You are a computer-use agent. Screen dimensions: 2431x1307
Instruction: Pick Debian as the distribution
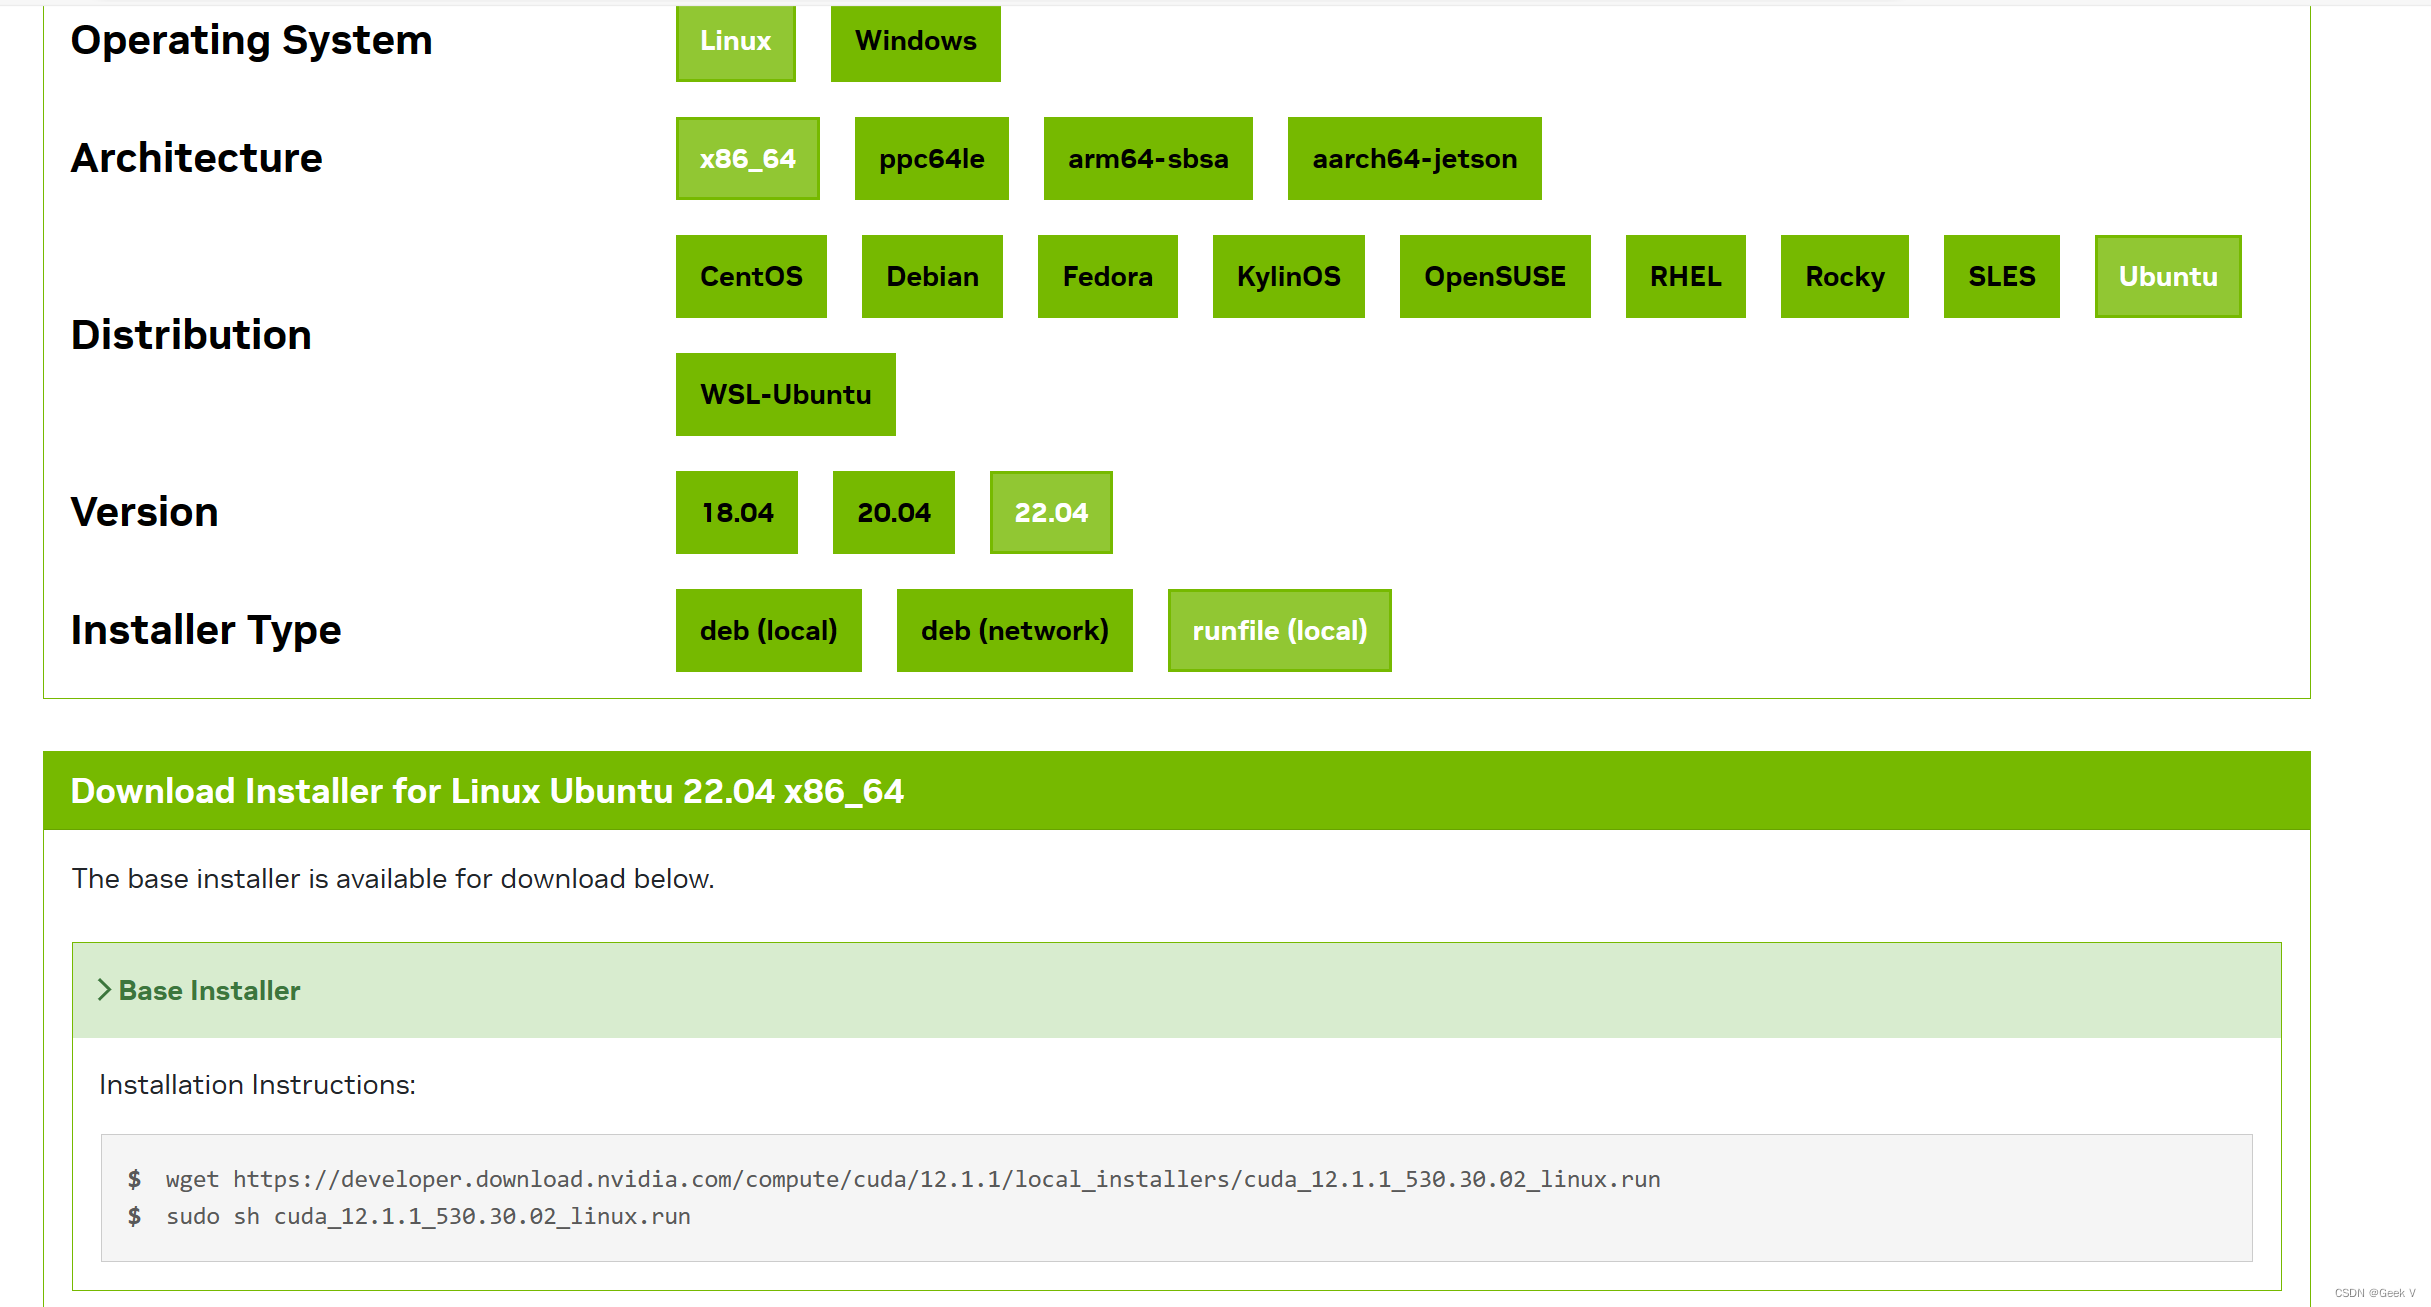(932, 276)
